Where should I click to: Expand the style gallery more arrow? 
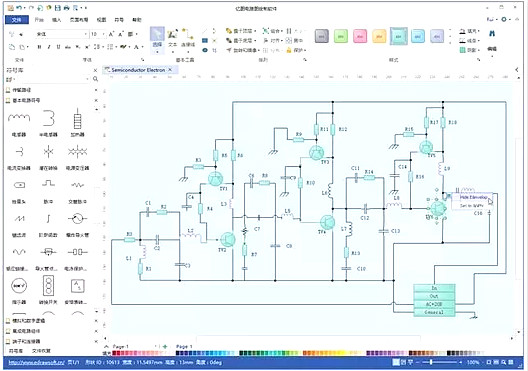(451, 43)
